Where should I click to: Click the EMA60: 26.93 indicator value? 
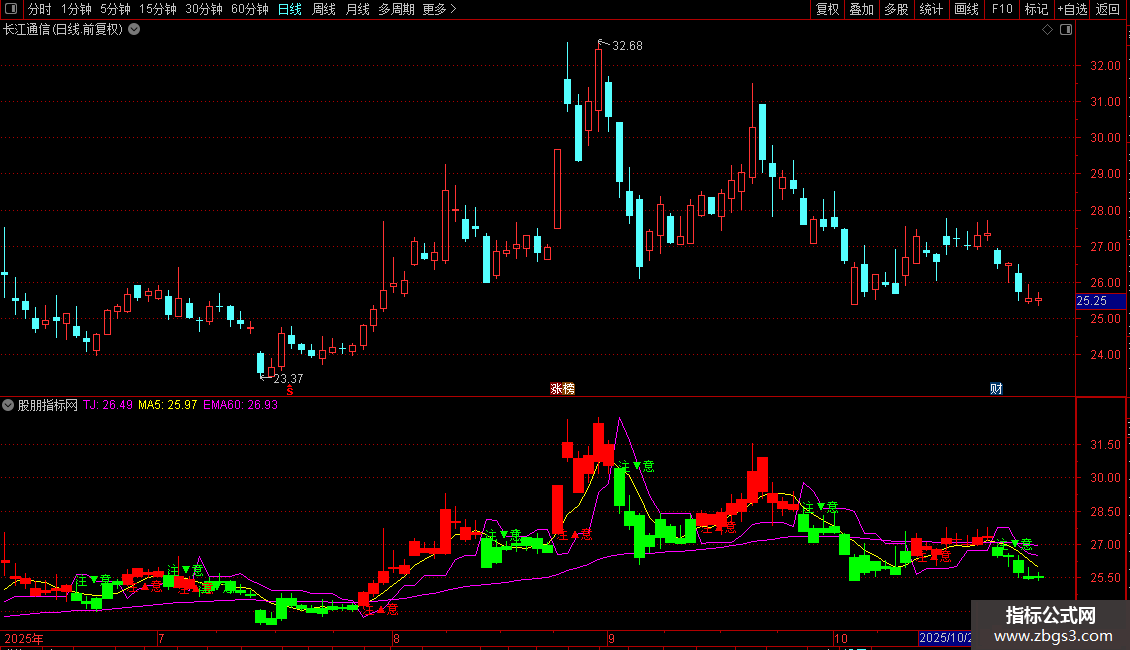tap(240, 405)
